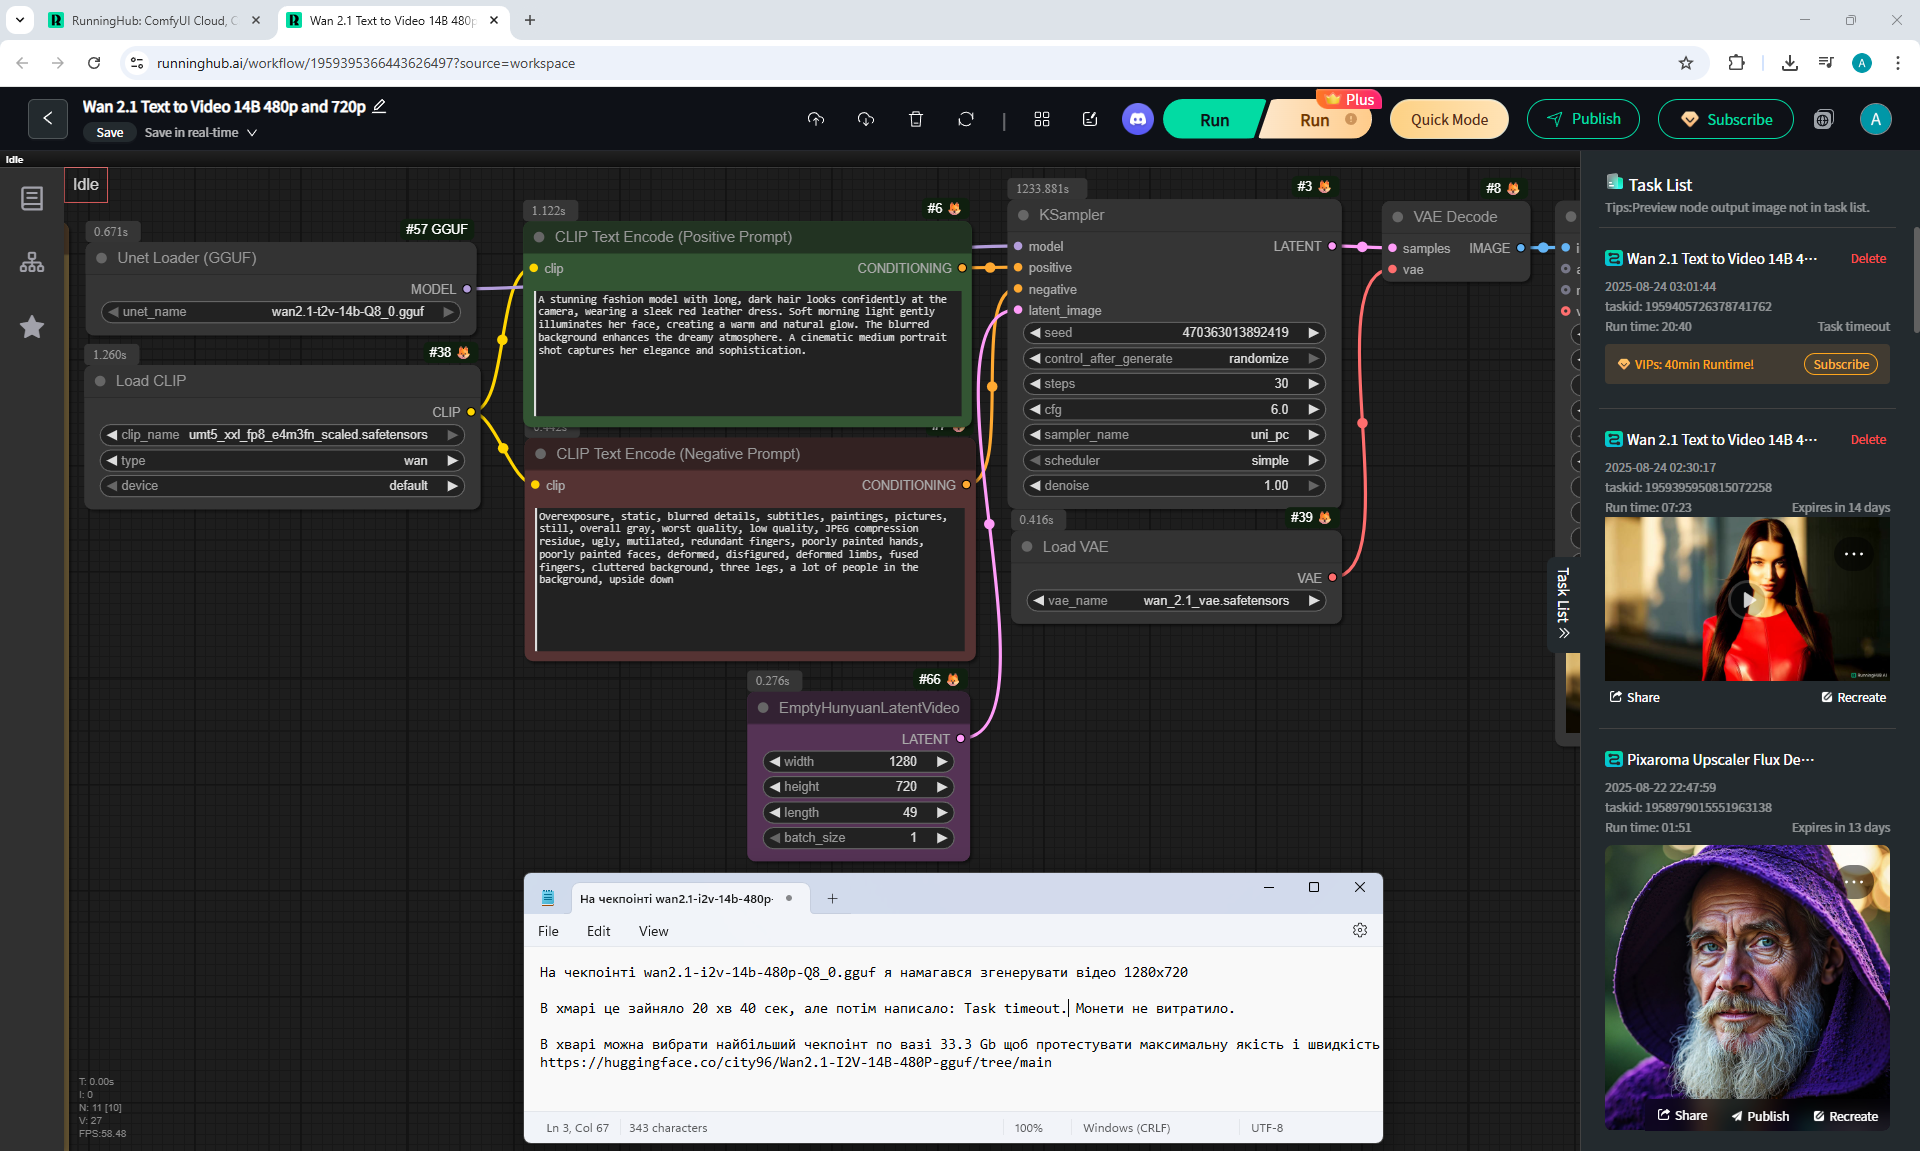Click the green Run button
The width and height of the screenshot is (1920, 1151).
(1214, 120)
